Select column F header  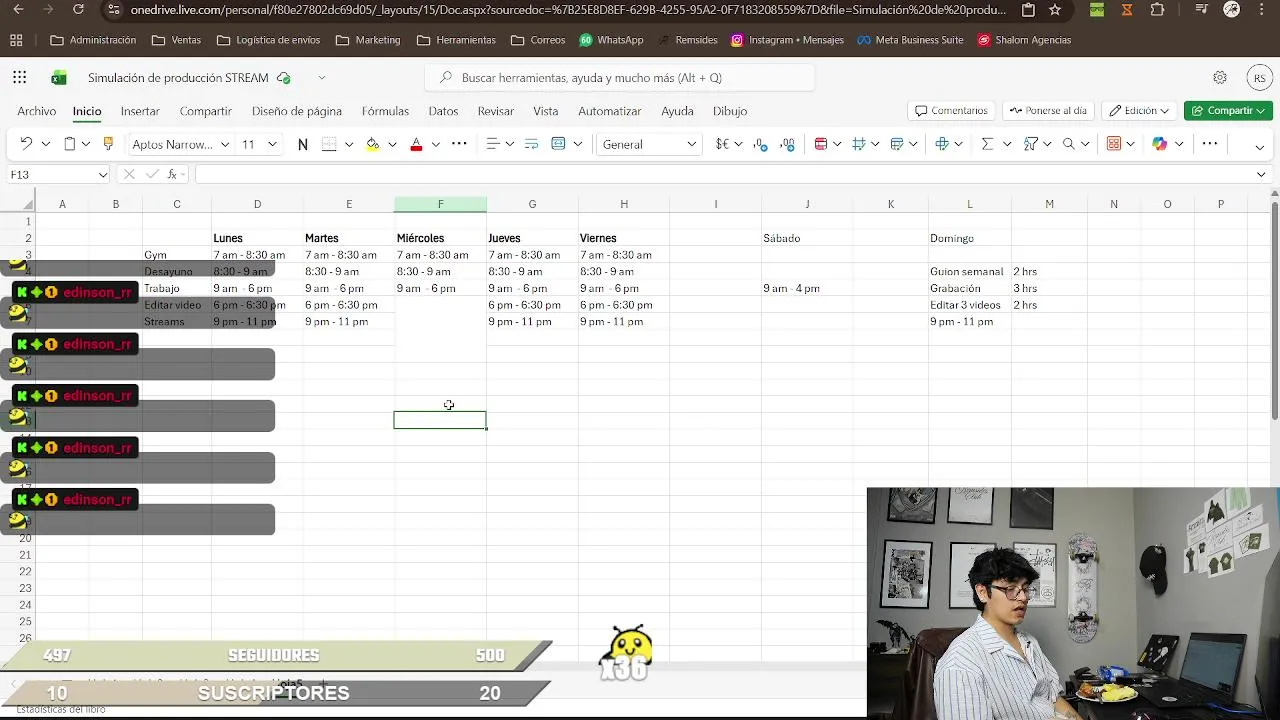(440, 204)
